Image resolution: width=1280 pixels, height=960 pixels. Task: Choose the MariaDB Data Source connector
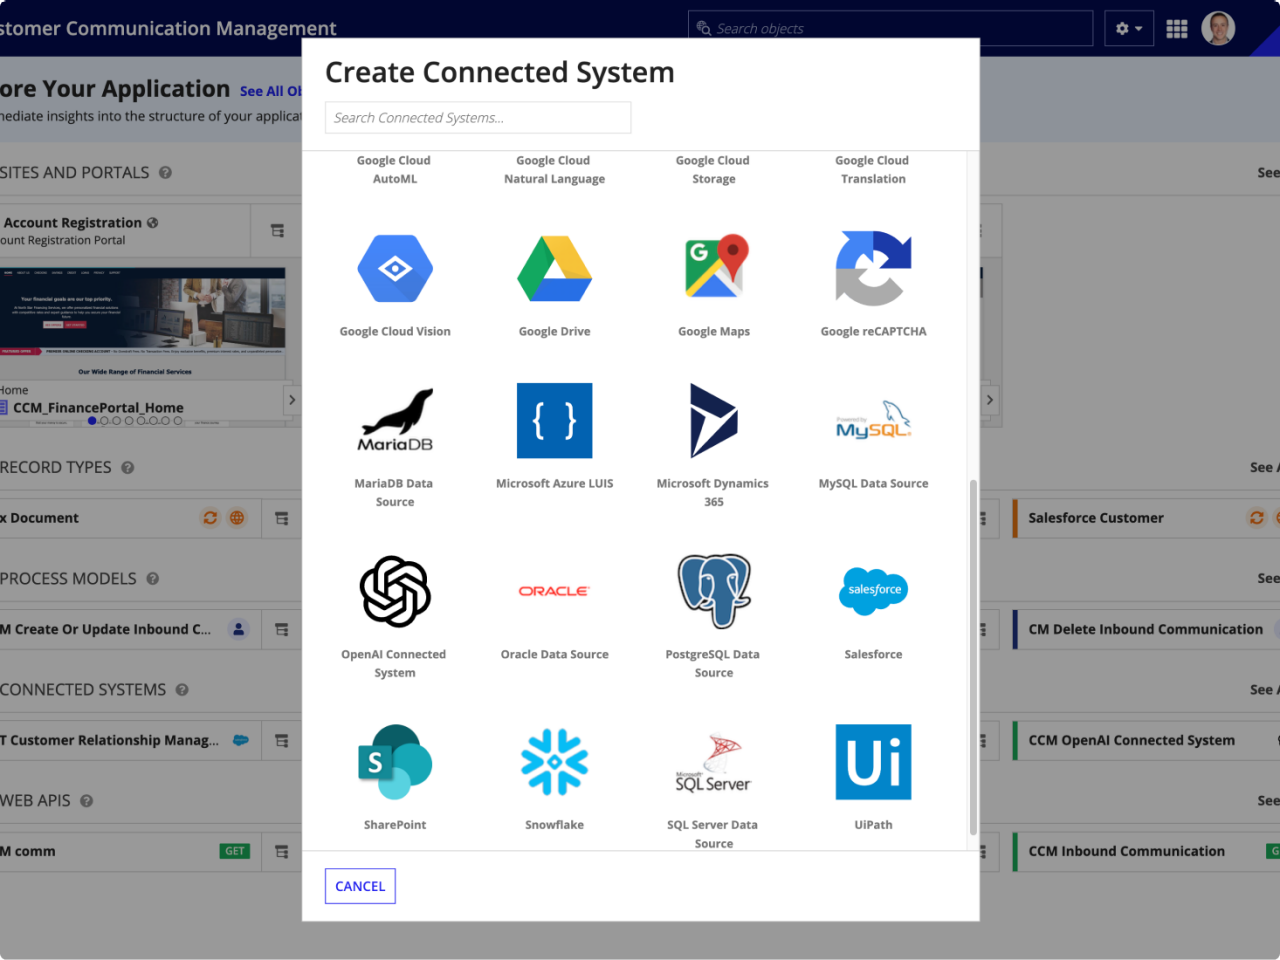(394, 440)
